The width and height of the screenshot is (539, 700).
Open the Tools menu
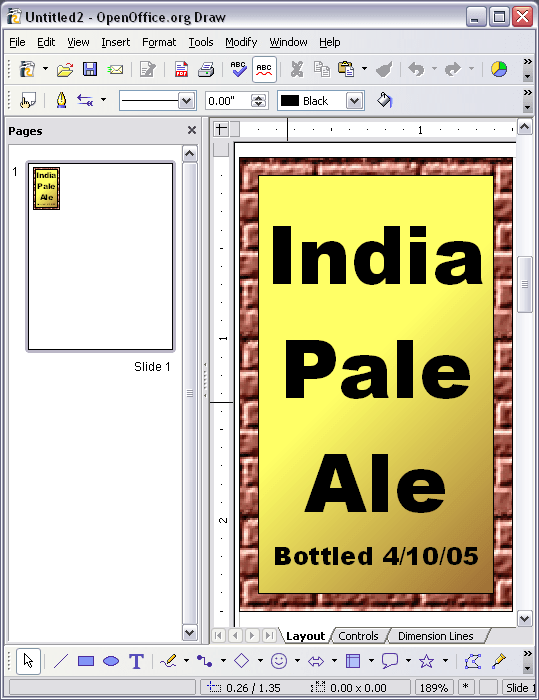(201, 42)
